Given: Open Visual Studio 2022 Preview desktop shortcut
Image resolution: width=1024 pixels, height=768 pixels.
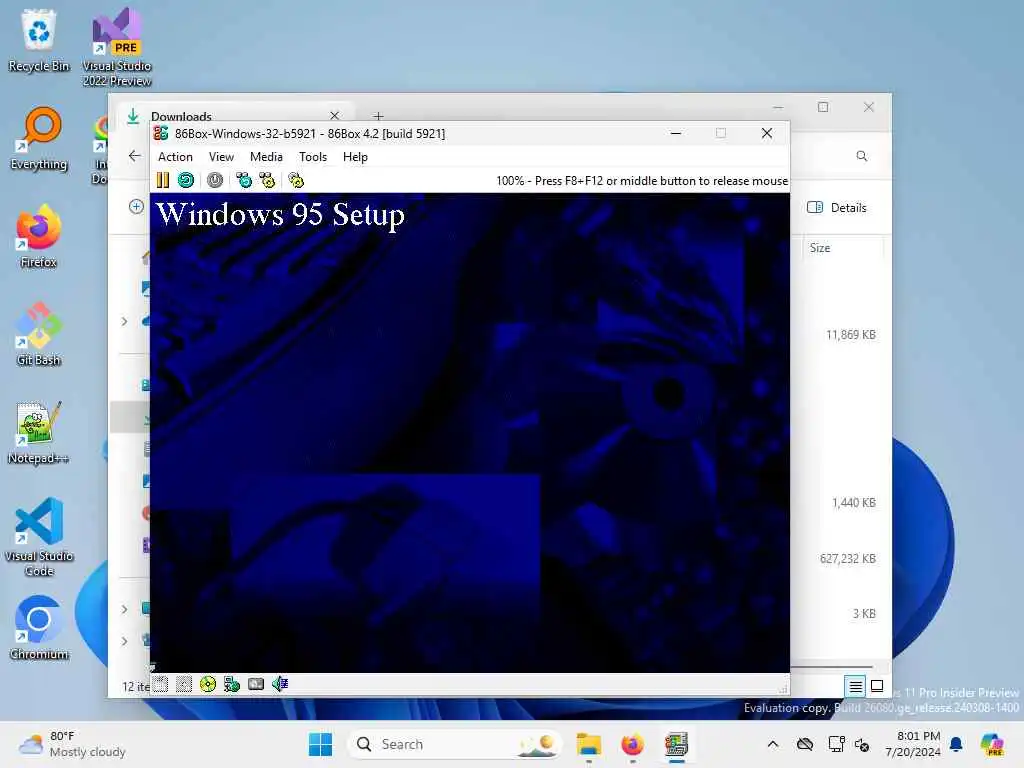Looking at the screenshot, I should click(117, 48).
